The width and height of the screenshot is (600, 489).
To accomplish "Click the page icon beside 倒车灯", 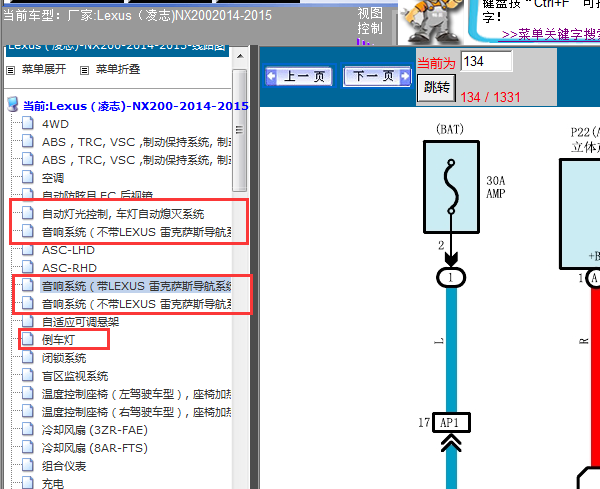I will 28,339.
